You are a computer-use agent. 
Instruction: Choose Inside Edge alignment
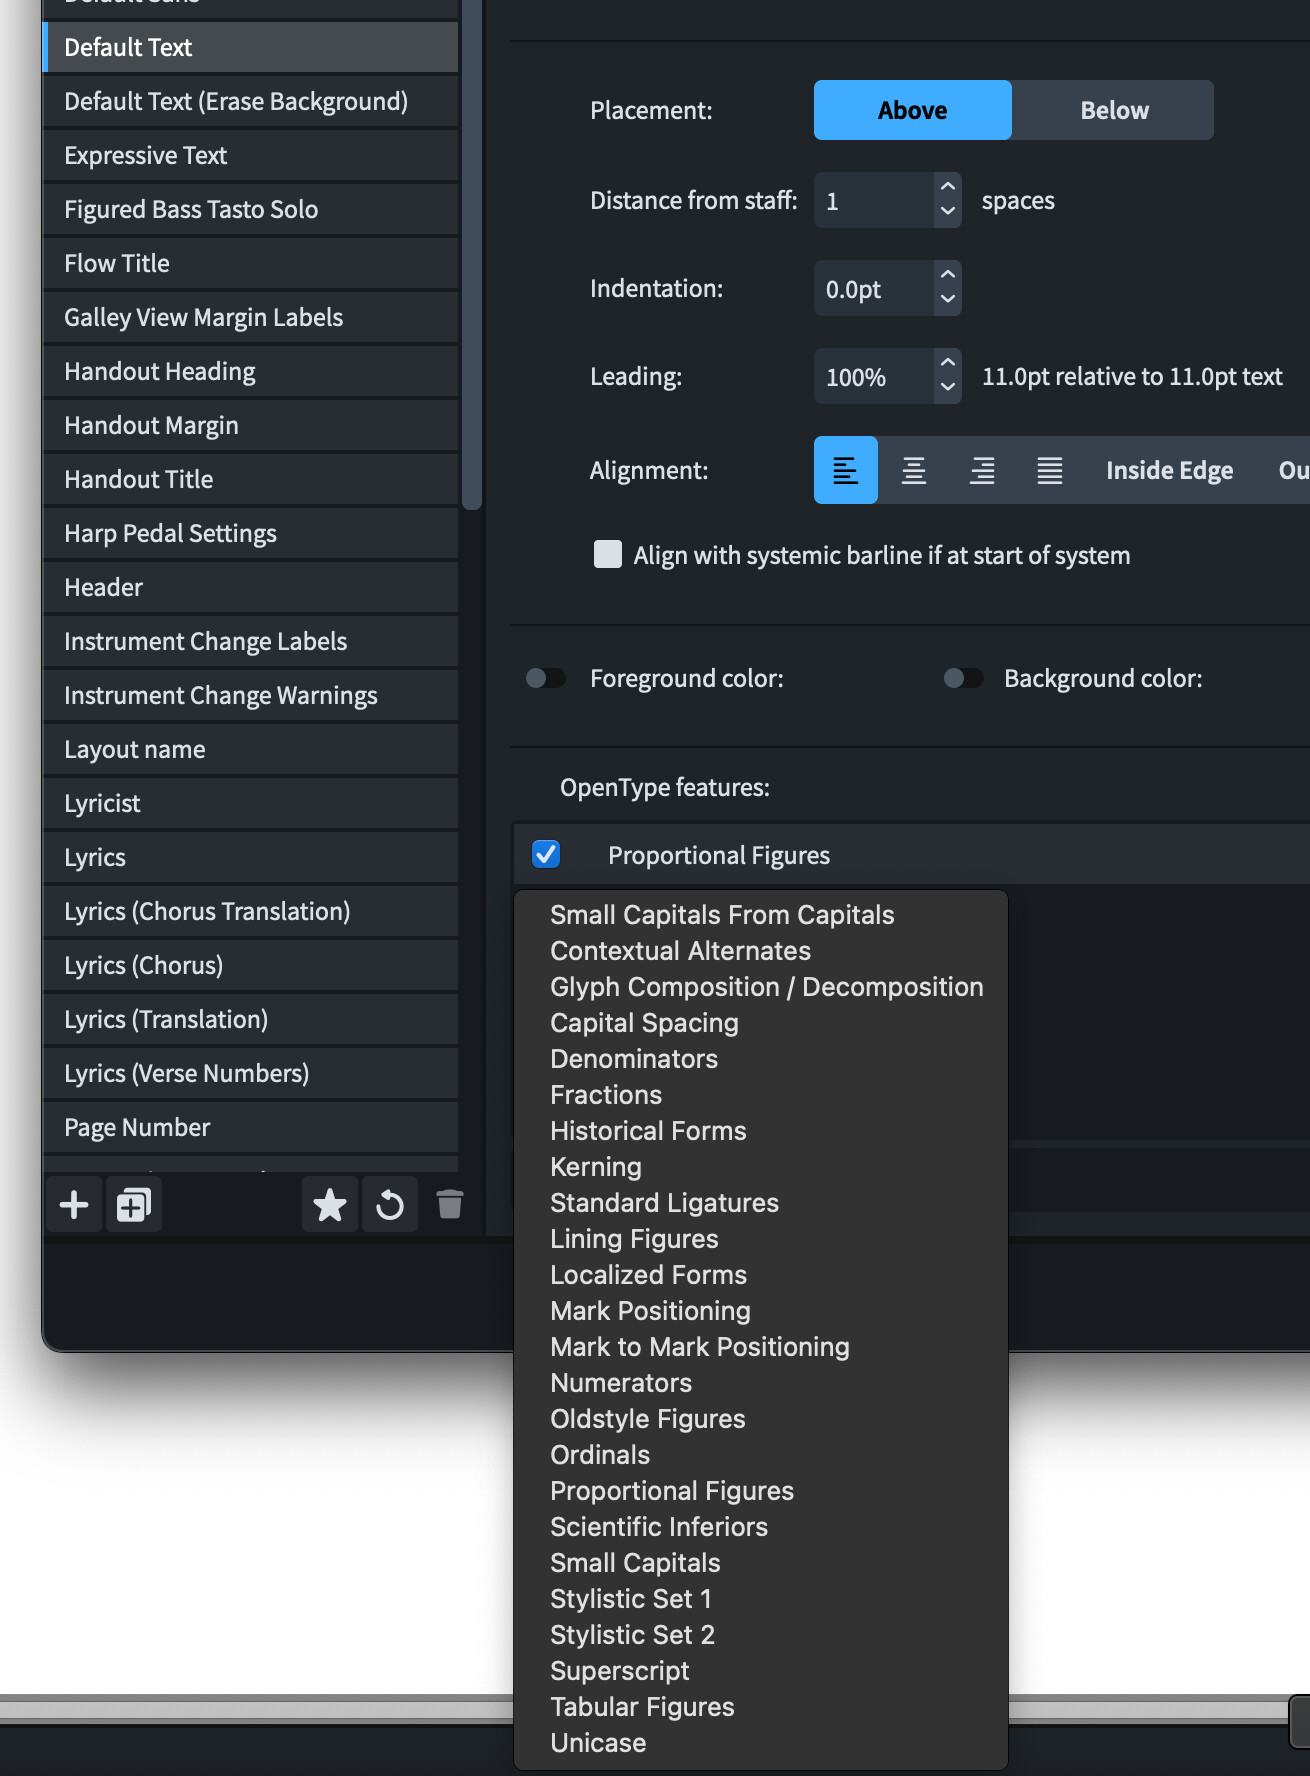point(1169,470)
